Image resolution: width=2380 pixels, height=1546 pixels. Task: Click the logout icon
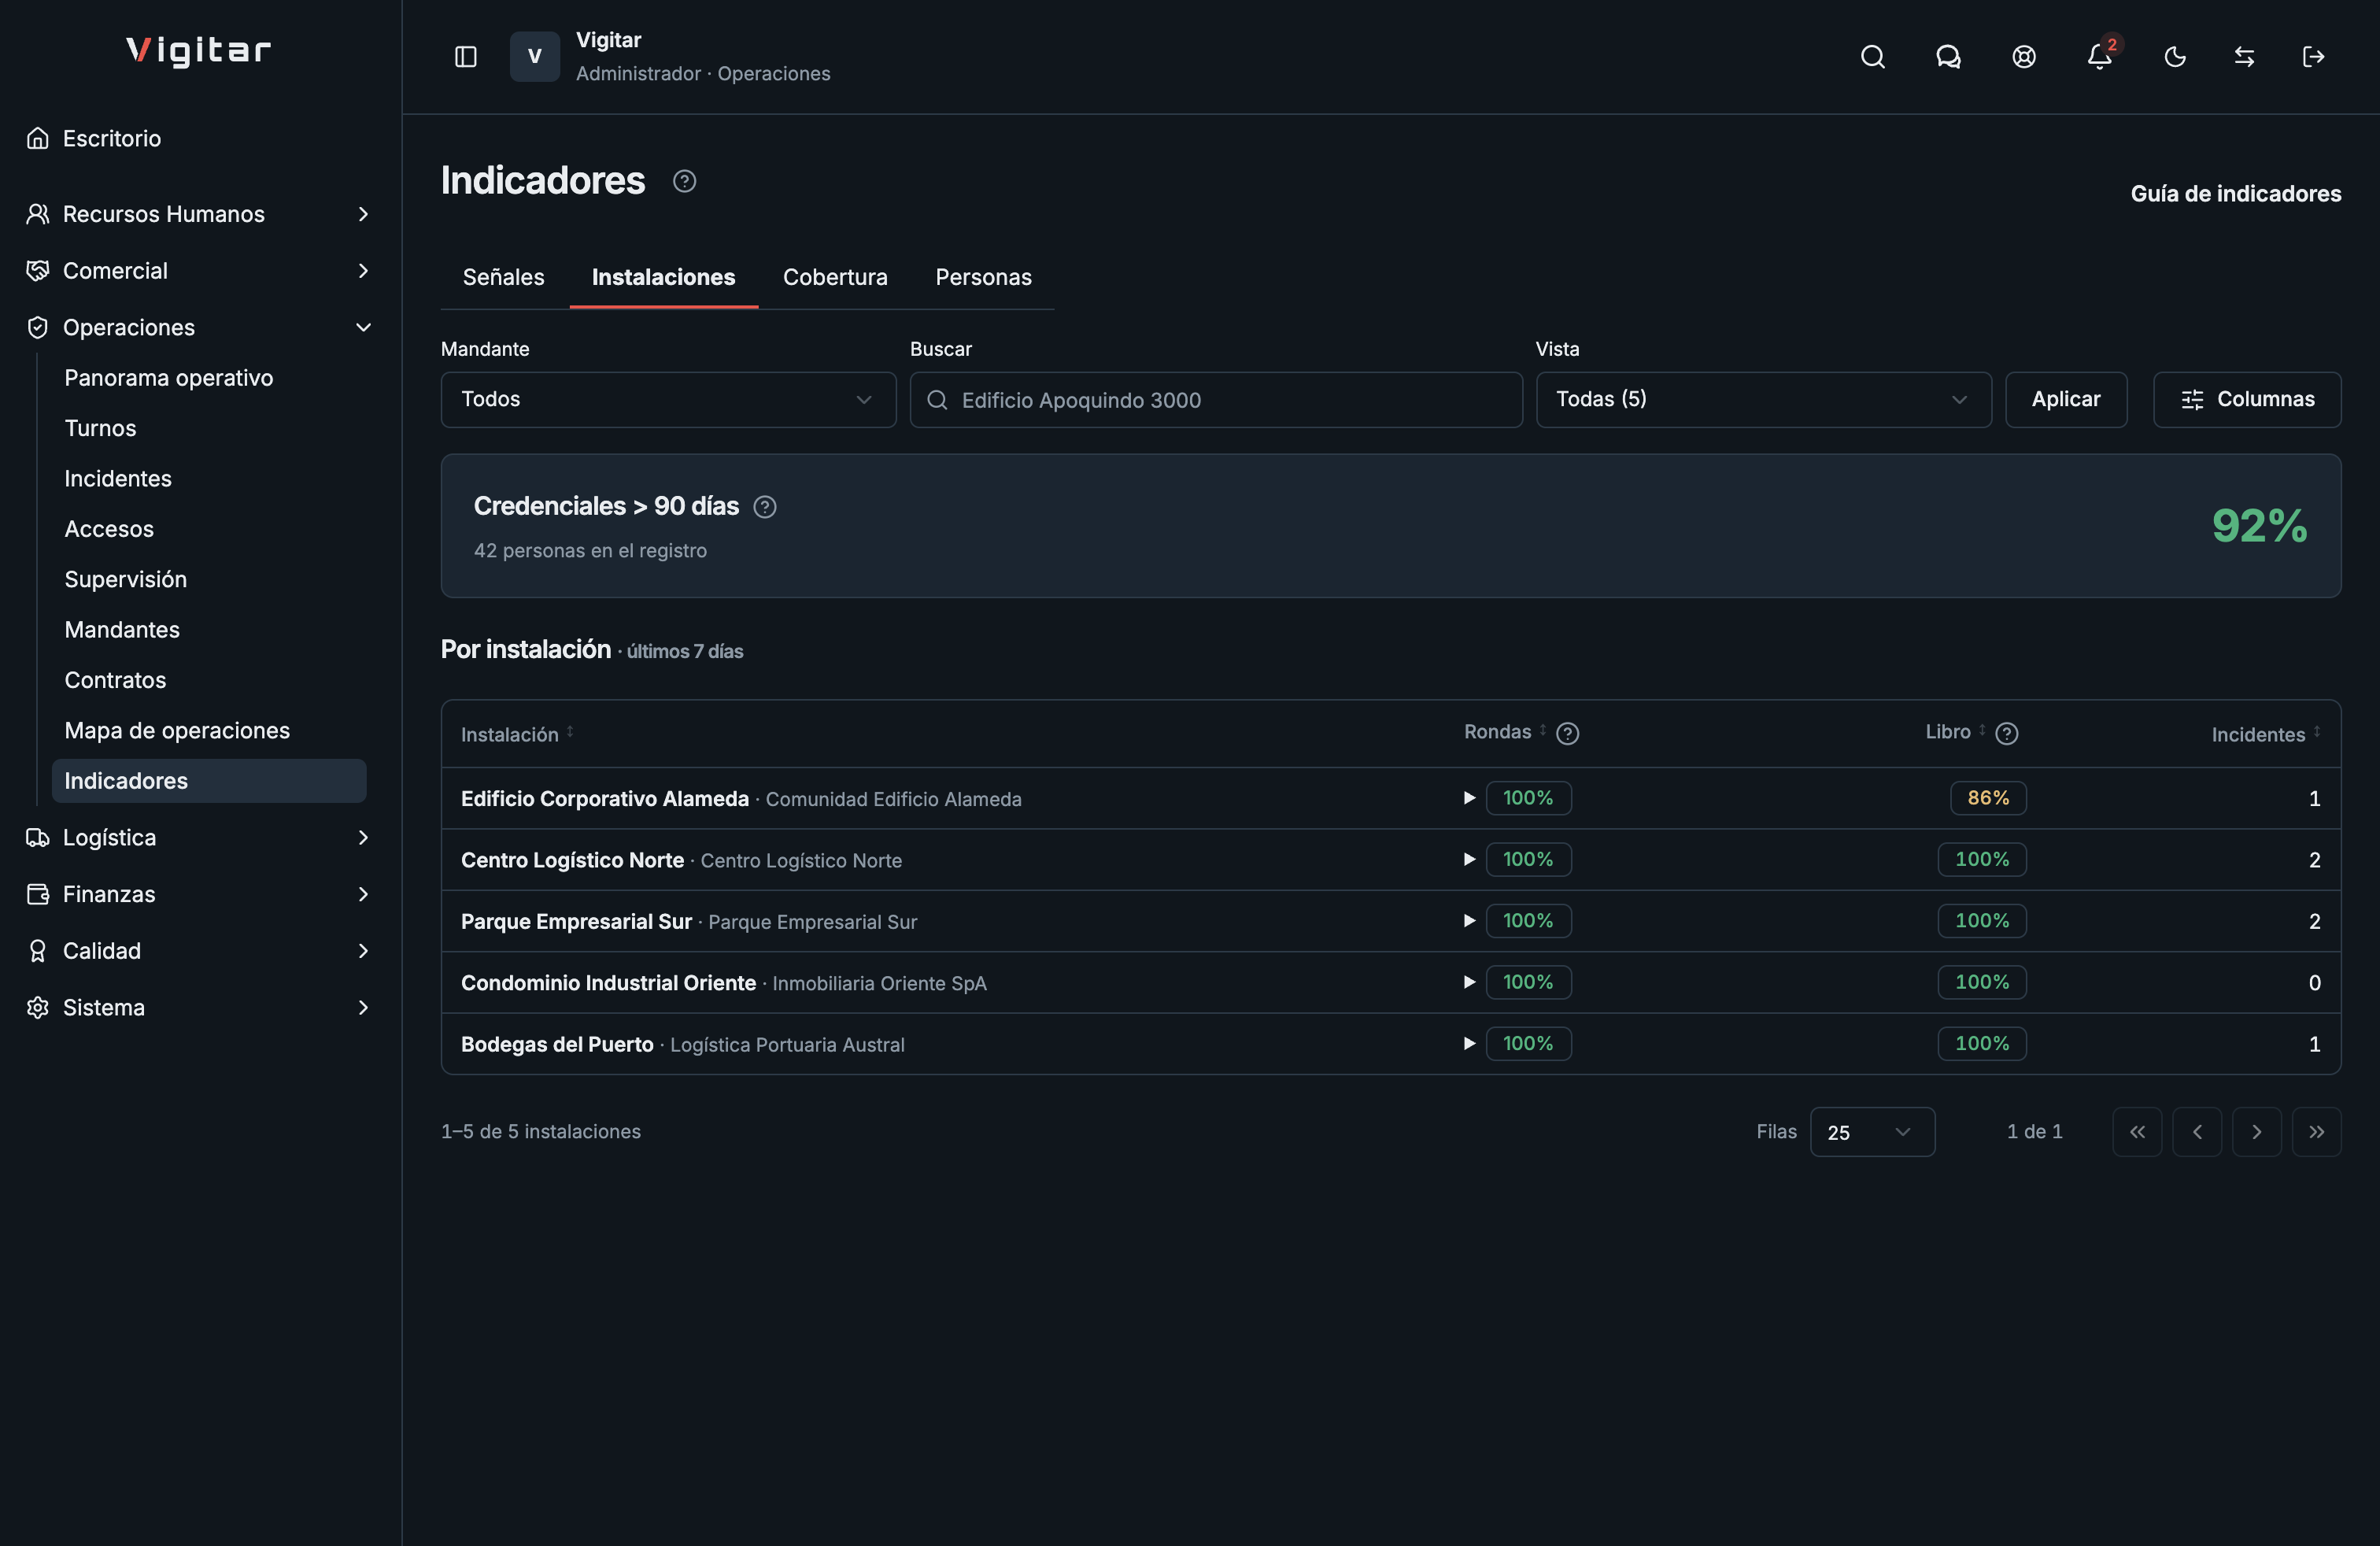click(2313, 57)
